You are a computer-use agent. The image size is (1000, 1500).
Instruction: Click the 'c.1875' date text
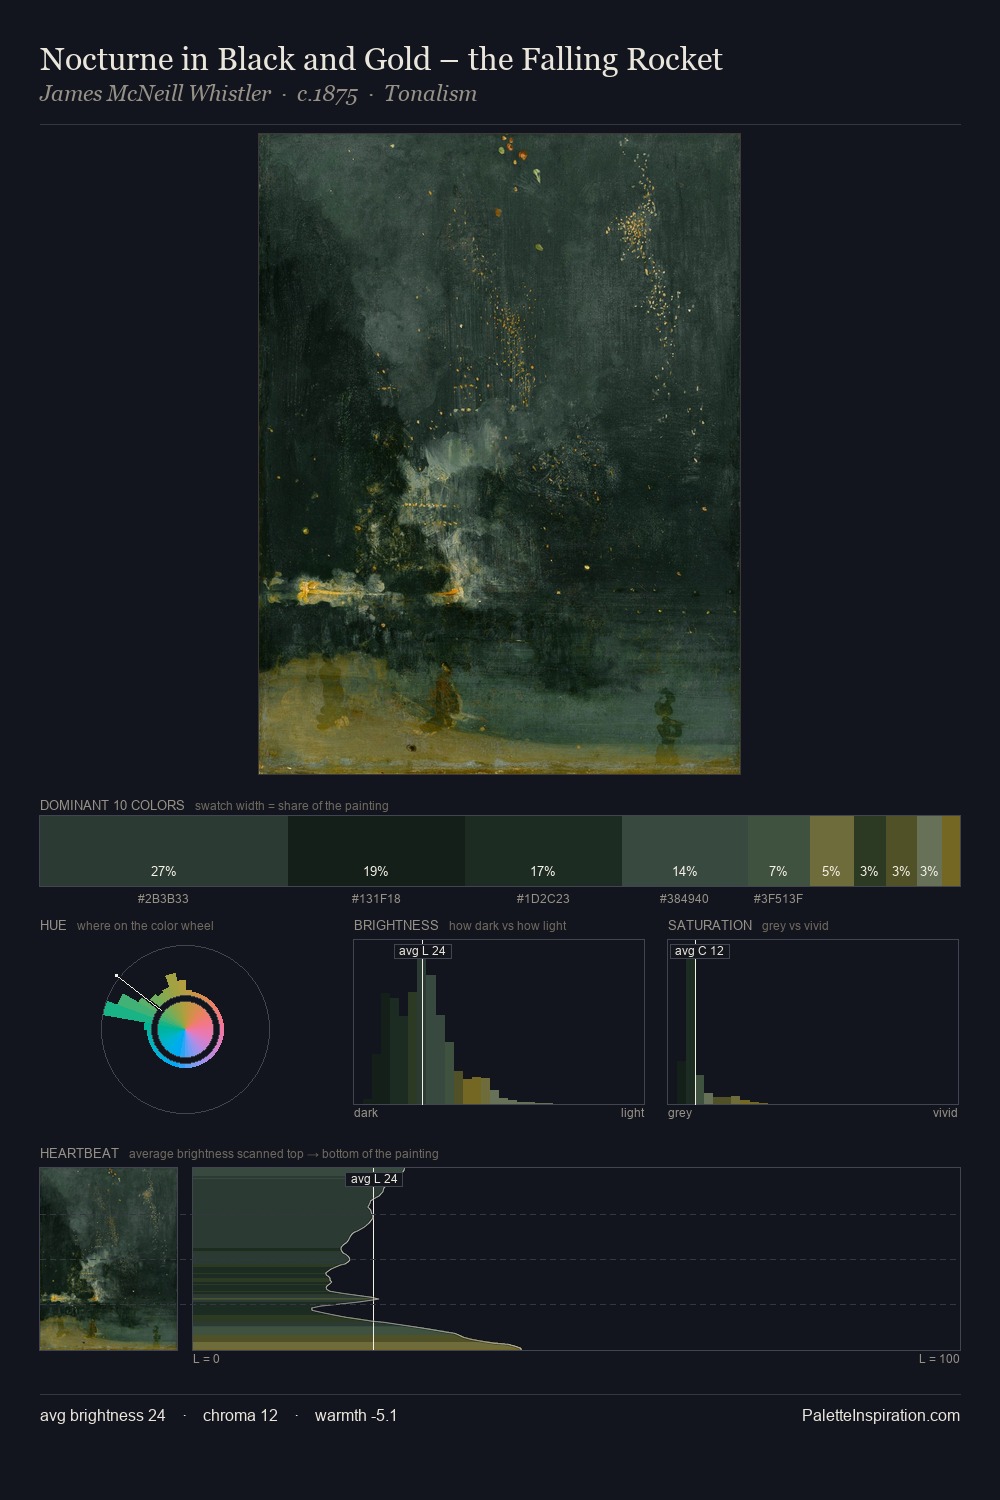tap(327, 94)
